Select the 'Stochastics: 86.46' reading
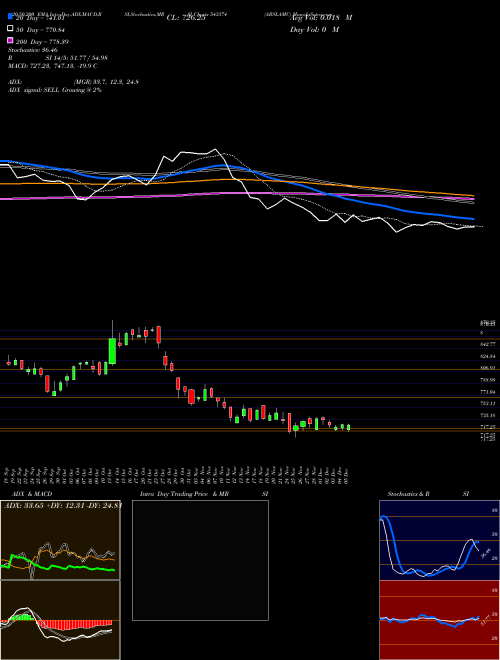500x660 pixels. (x=33, y=50)
